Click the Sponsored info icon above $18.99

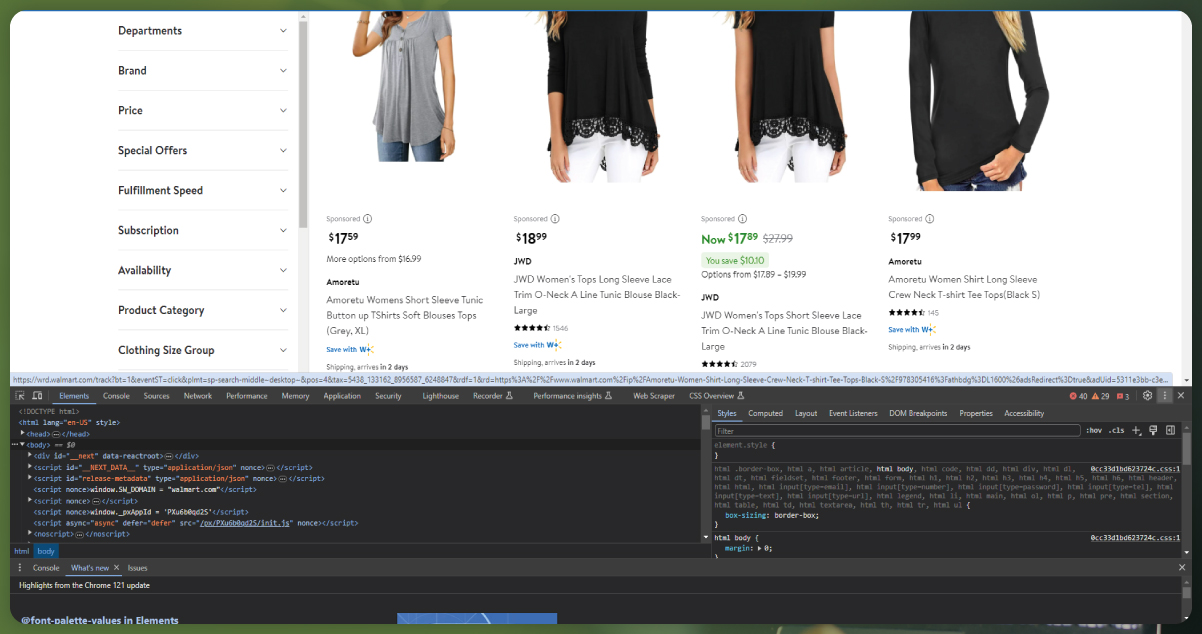pos(555,219)
